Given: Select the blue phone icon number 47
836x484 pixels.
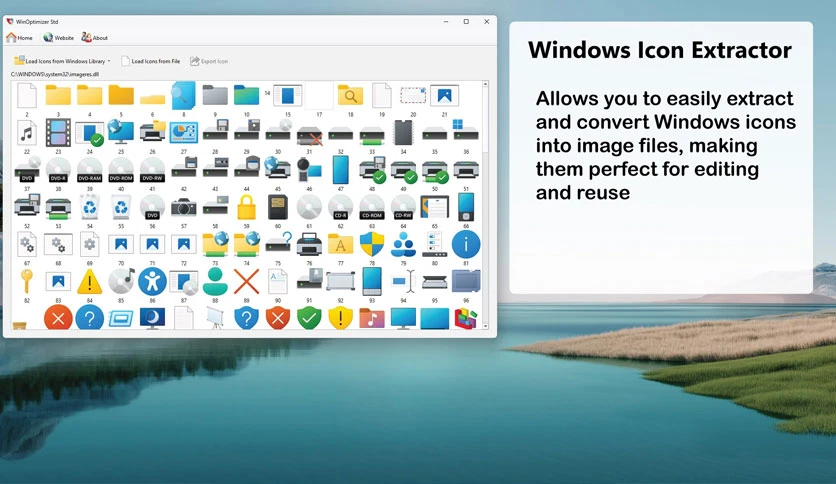Looking at the screenshot, I should [x=341, y=170].
